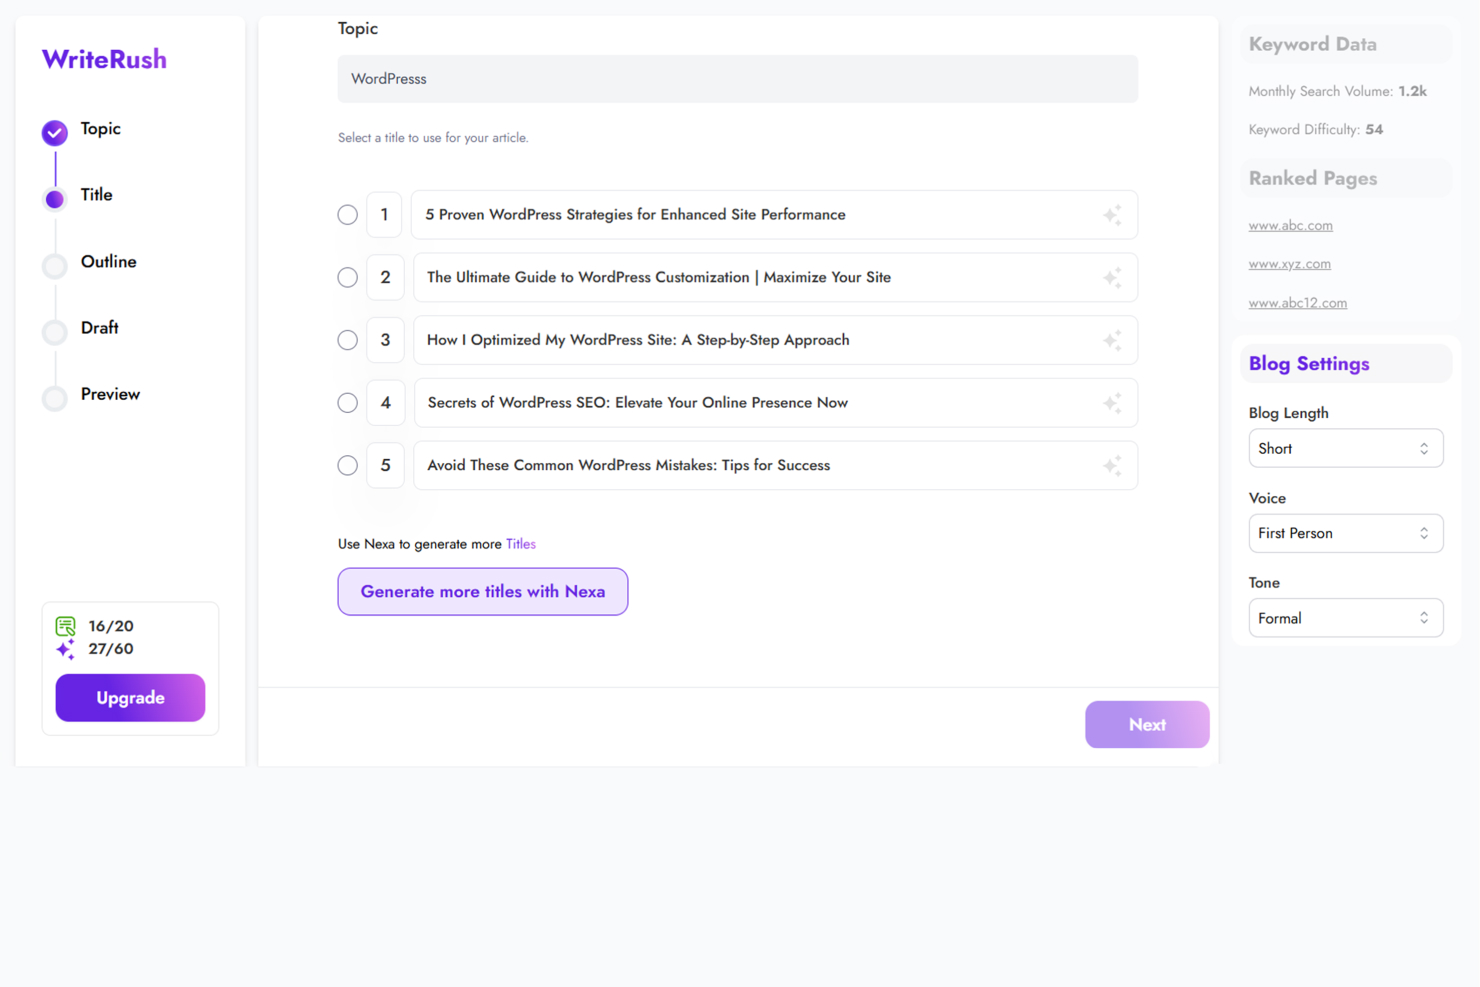
Task: Click the completed Topic checkmark circle
Action: pyautogui.click(x=54, y=132)
